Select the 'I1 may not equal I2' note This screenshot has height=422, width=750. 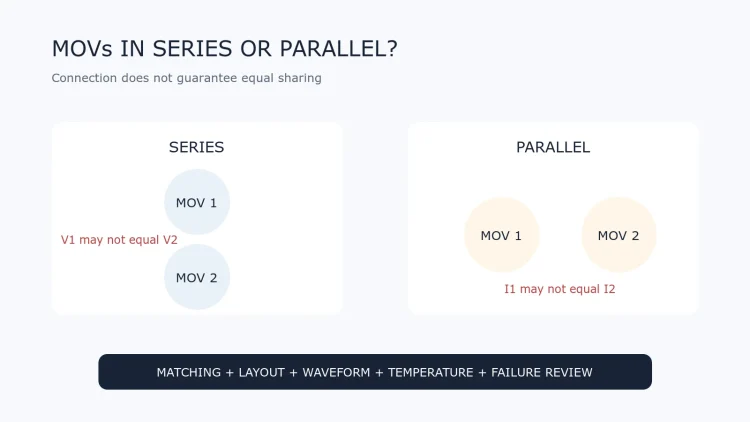560,289
